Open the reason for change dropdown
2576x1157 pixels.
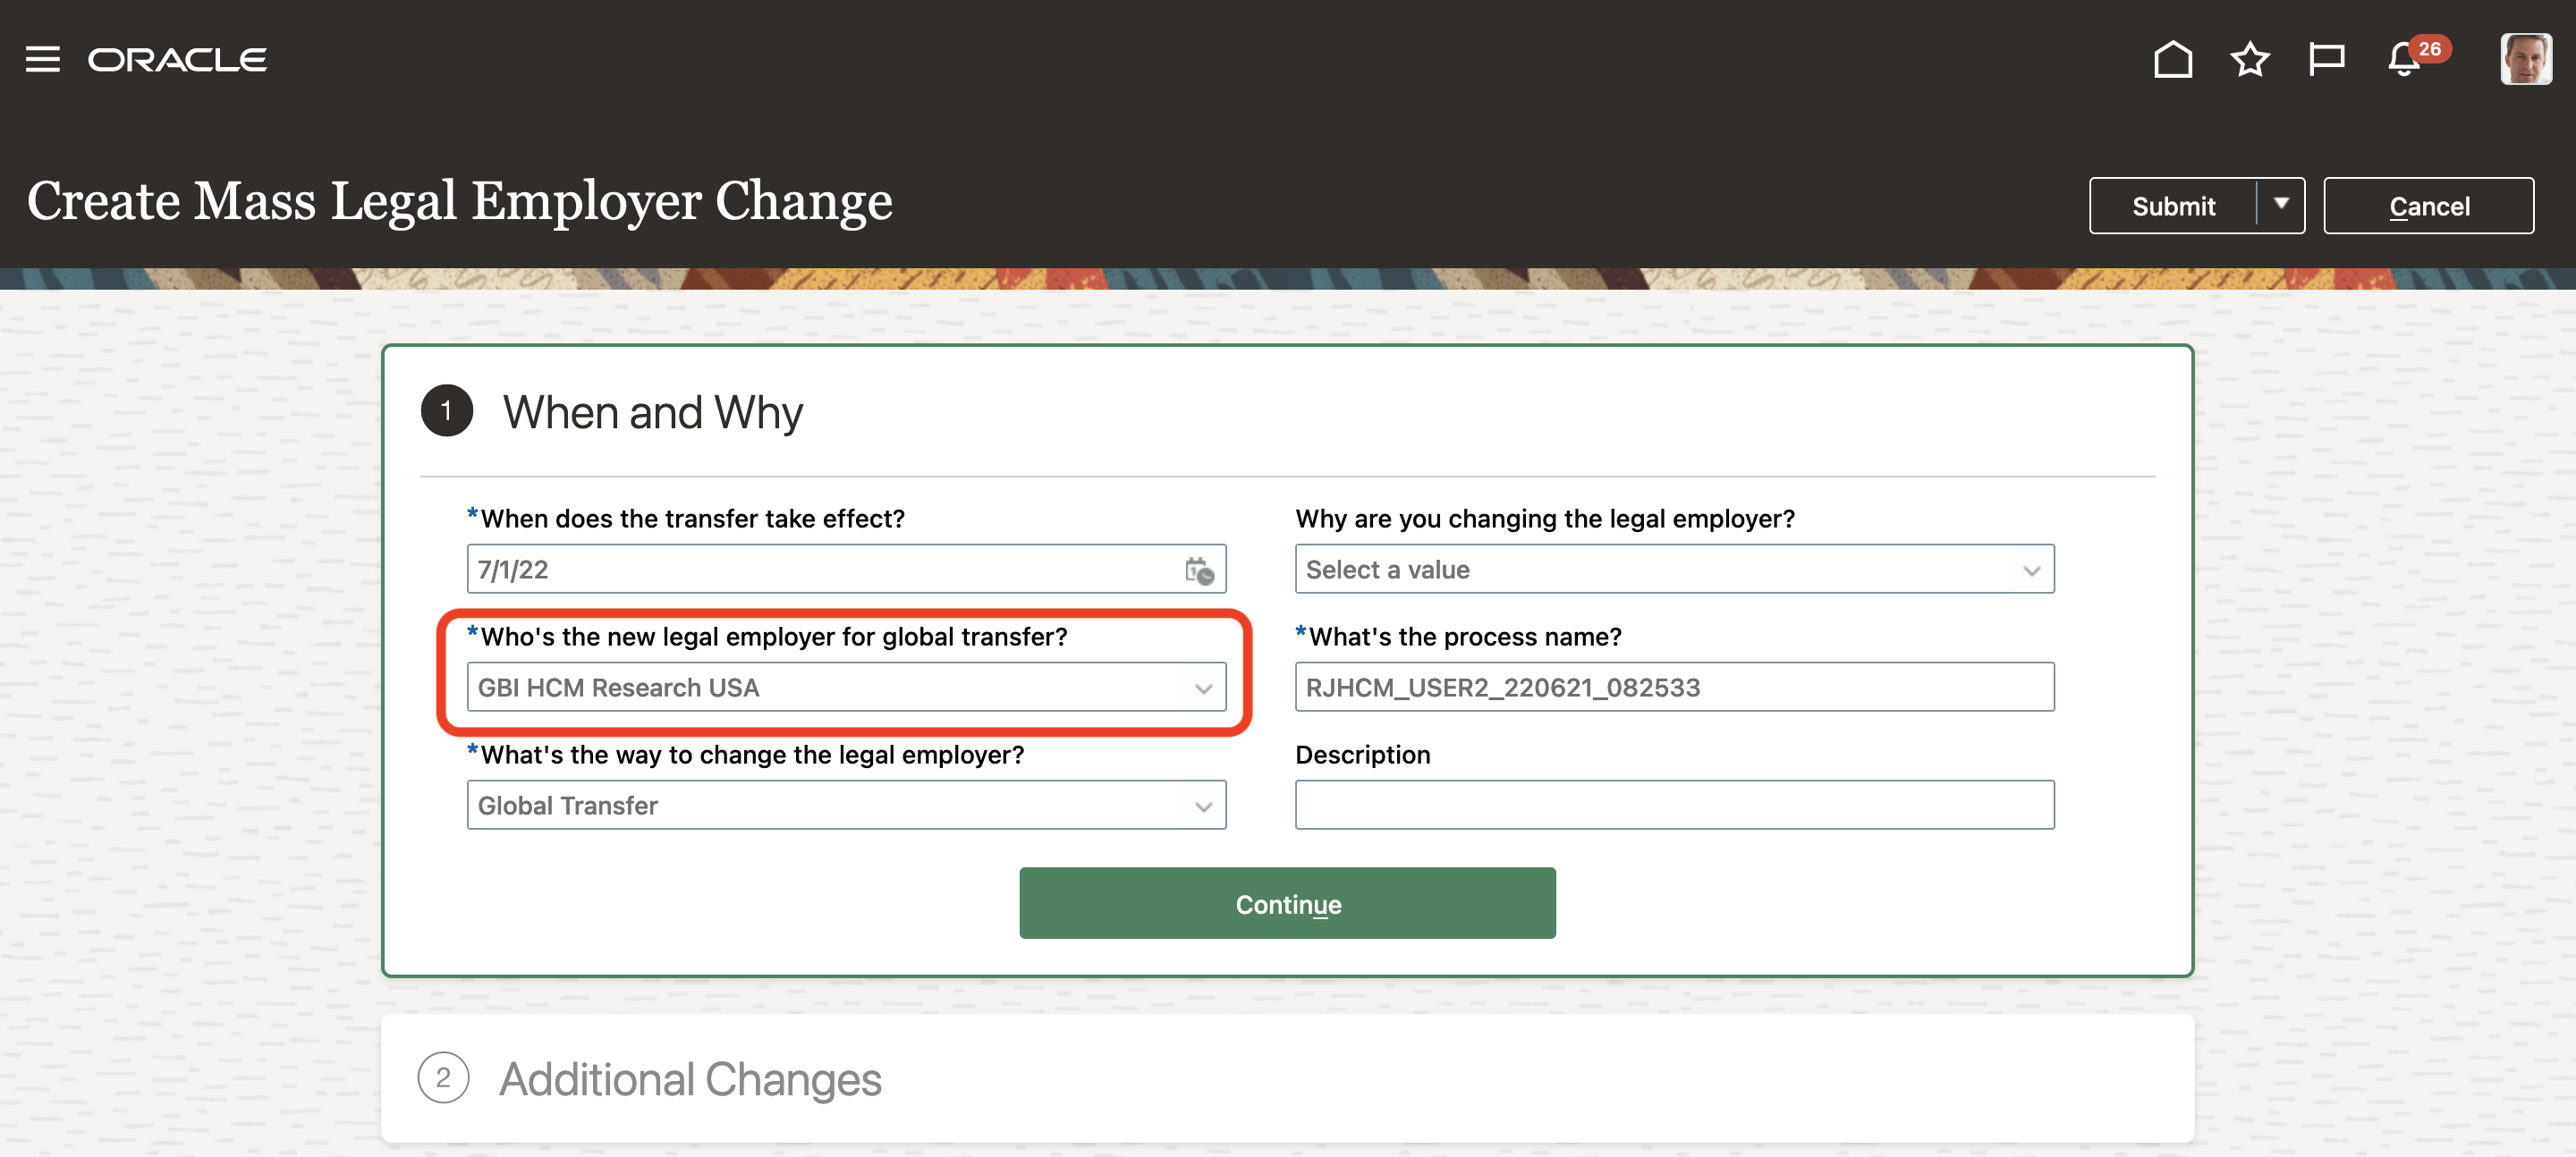tap(1674, 570)
